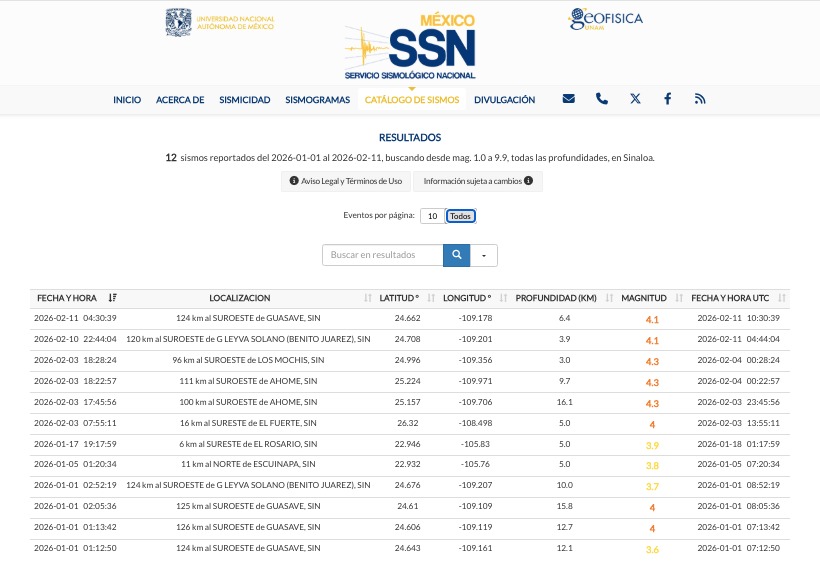The height and width of the screenshot is (581, 820).
Task: Sort by Latitud column arrows
Action: pos(431,298)
